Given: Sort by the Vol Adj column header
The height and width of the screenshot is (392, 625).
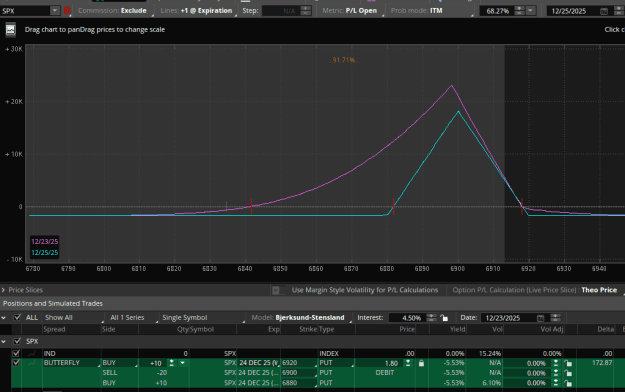Looking at the screenshot, I should pyautogui.click(x=552, y=329).
